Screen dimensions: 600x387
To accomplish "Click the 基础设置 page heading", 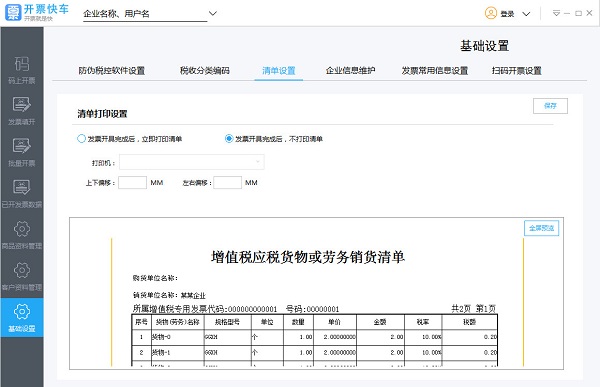I will click(484, 46).
